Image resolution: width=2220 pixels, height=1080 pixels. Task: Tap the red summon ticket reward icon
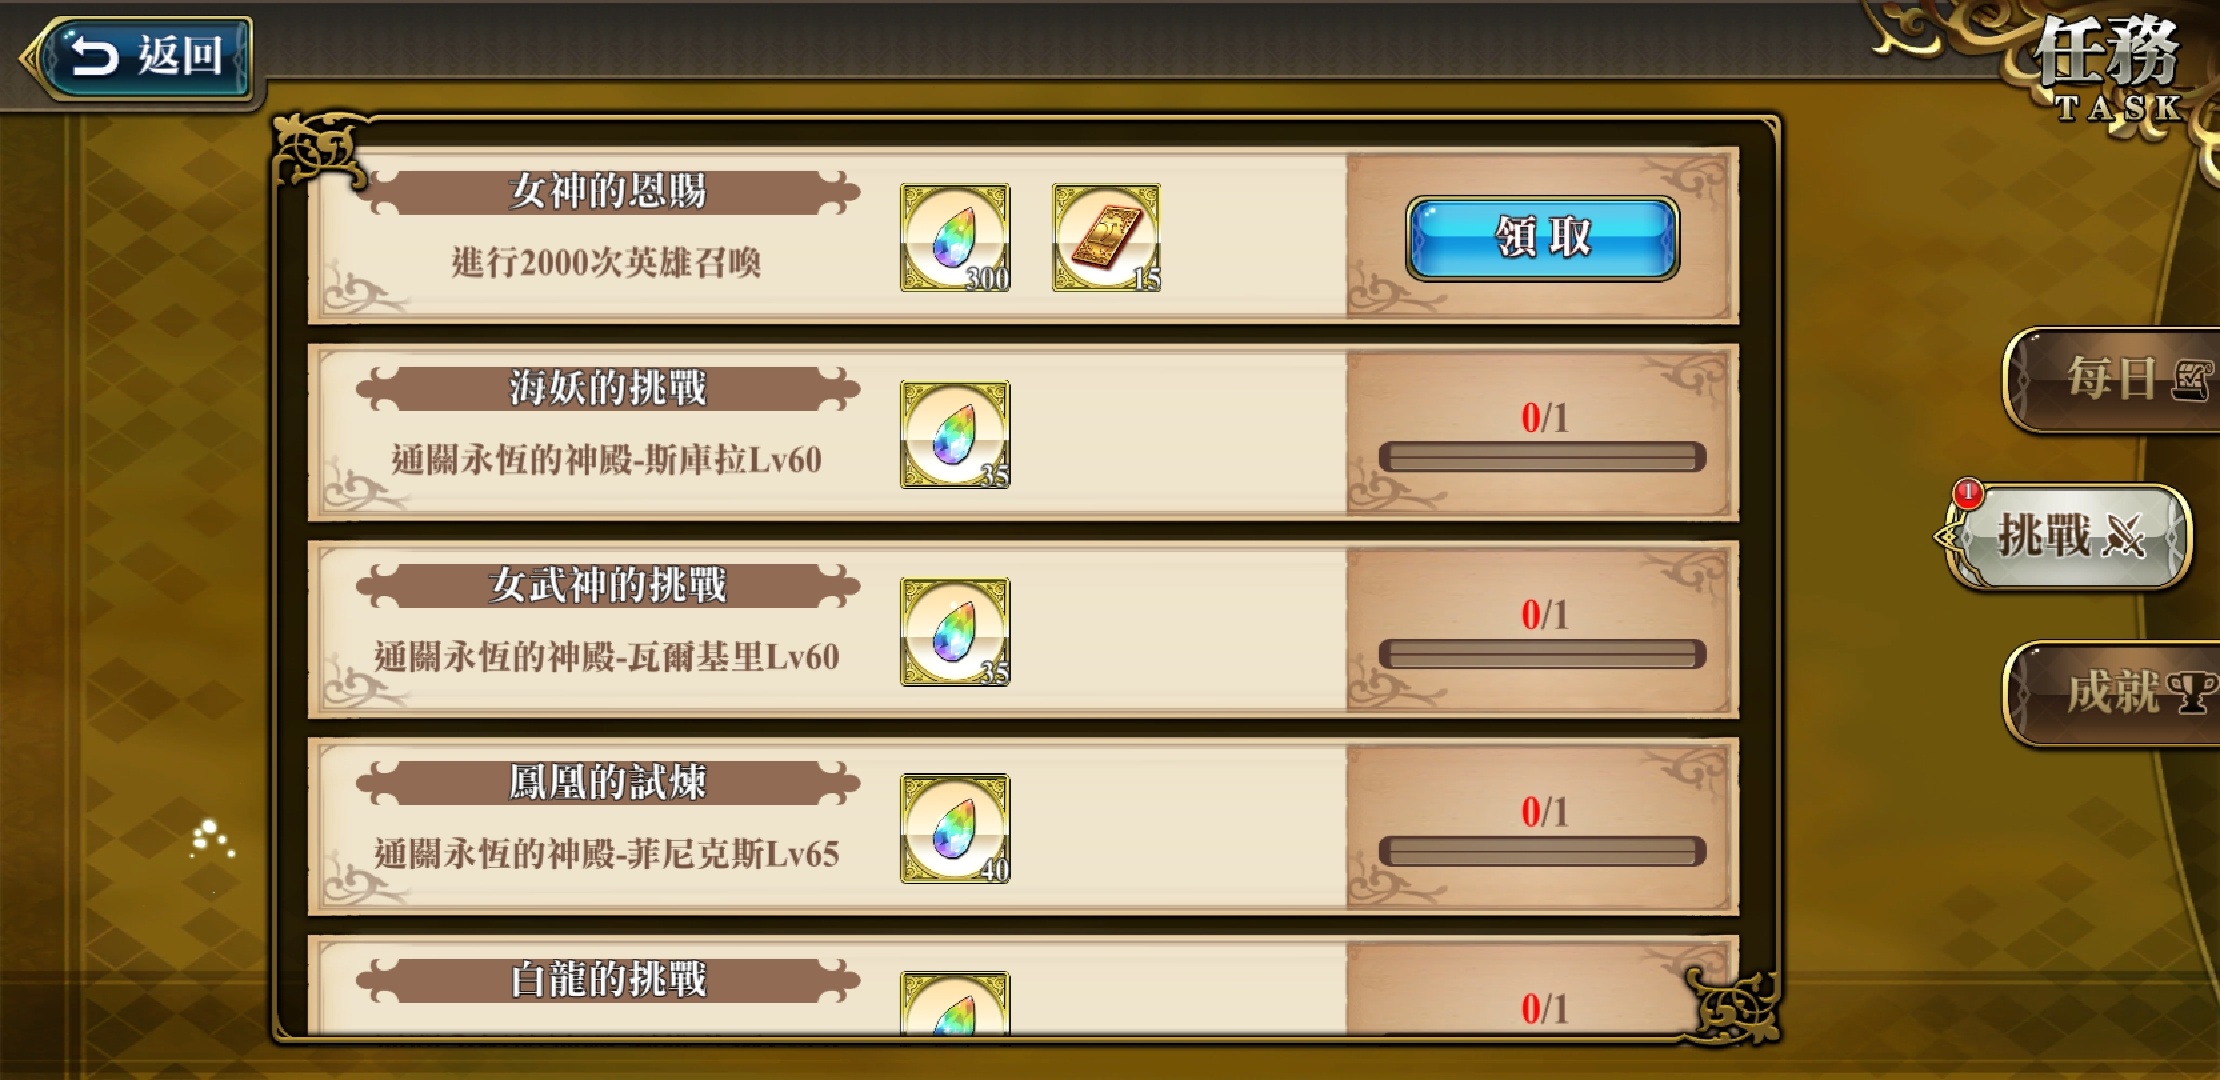(x=1106, y=238)
